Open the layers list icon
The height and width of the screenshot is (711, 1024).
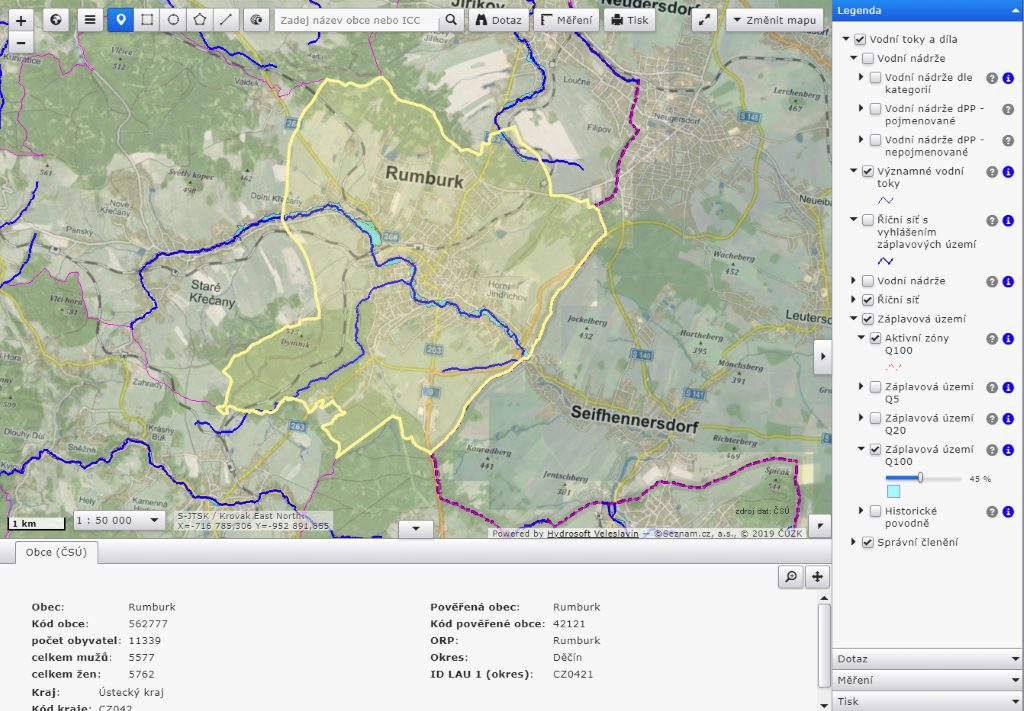pos(90,20)
